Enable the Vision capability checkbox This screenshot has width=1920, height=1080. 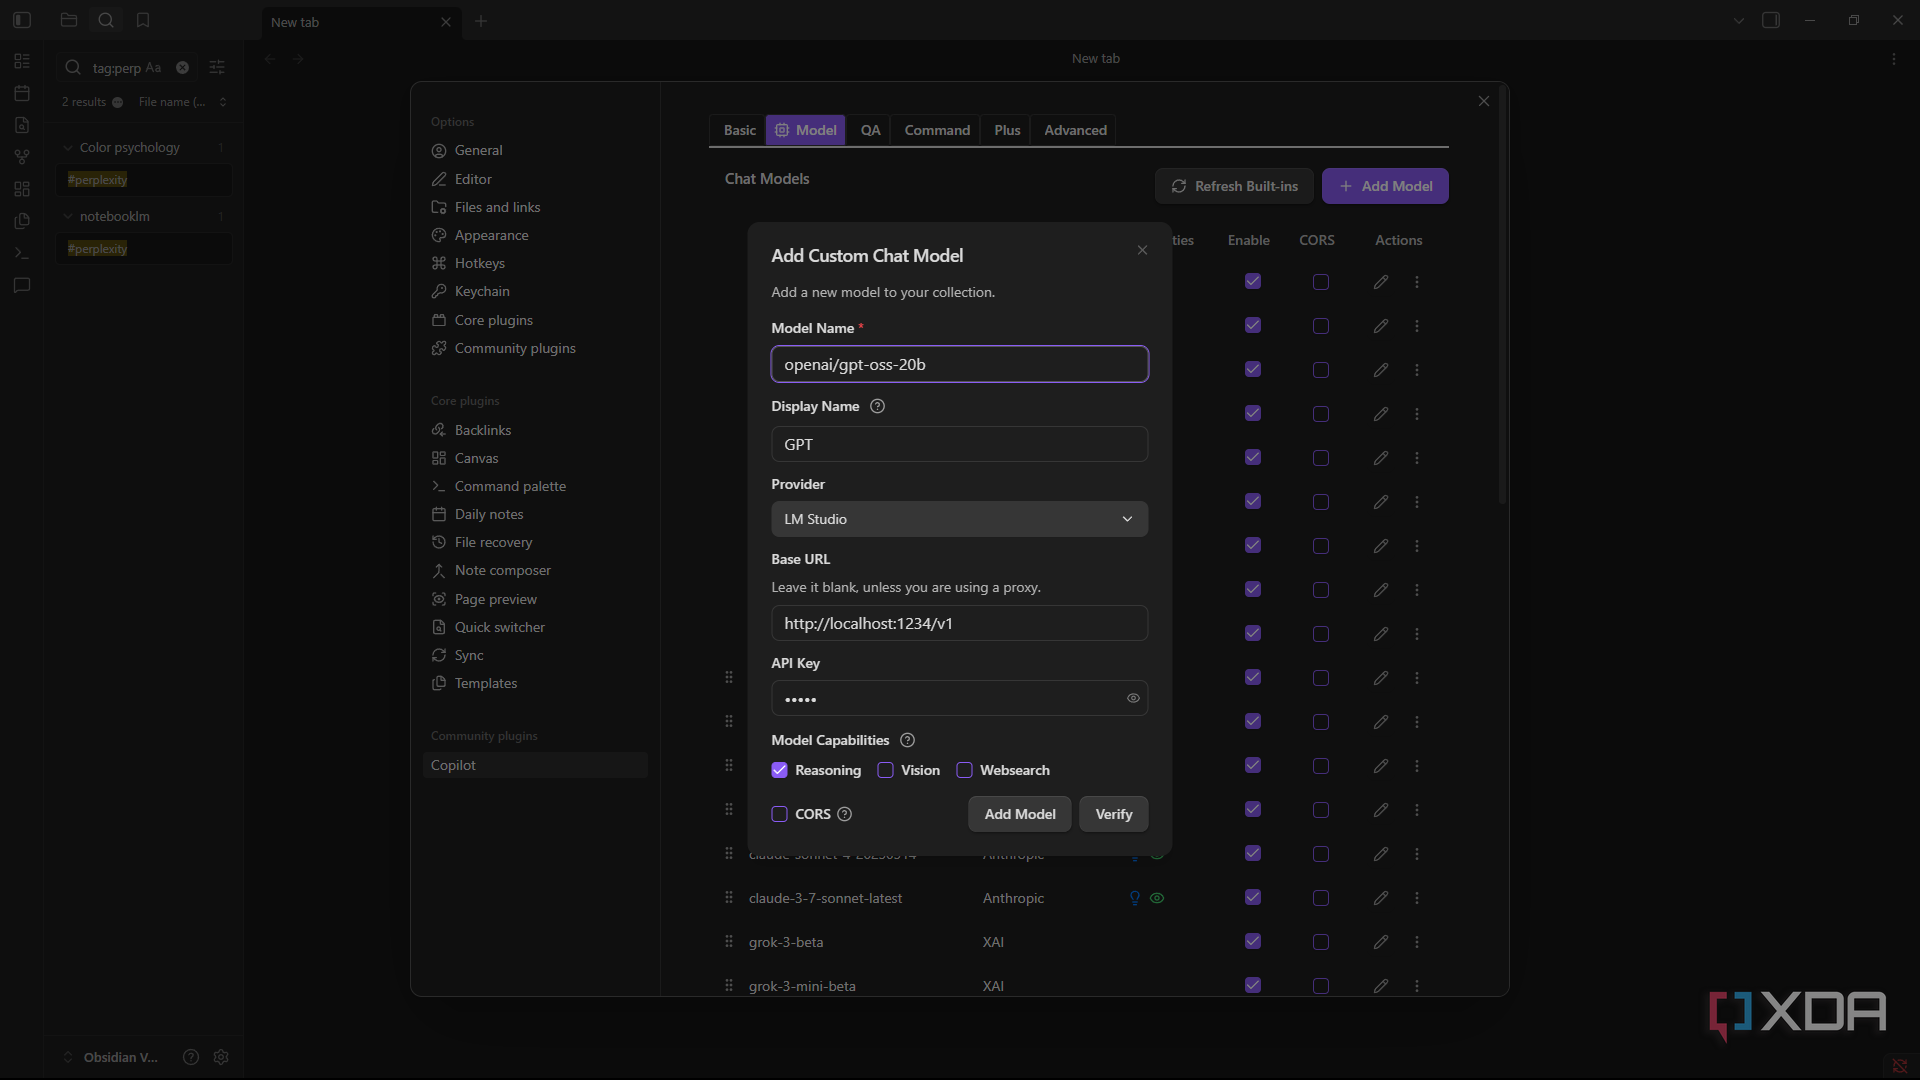point(885,770)
